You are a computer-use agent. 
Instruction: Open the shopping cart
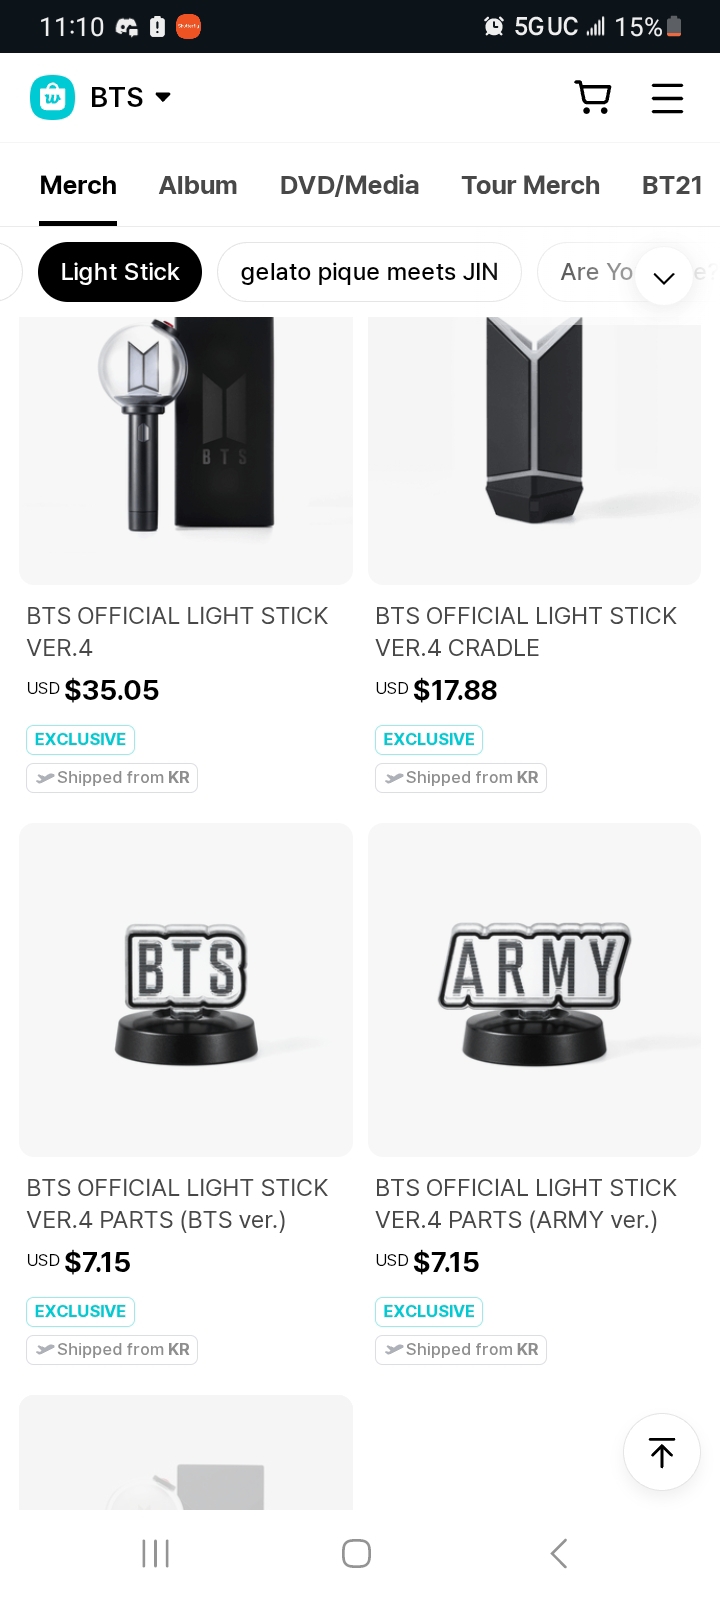593,97
